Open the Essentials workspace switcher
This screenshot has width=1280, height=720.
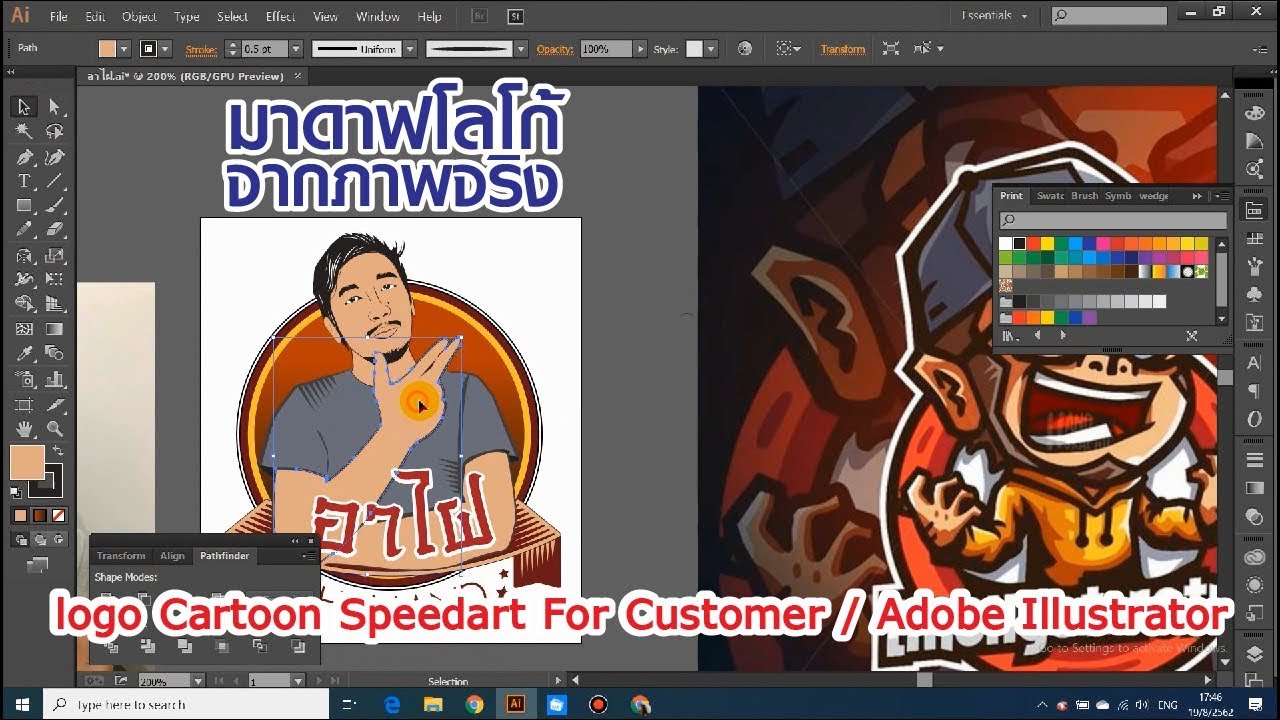pos(995,16)
